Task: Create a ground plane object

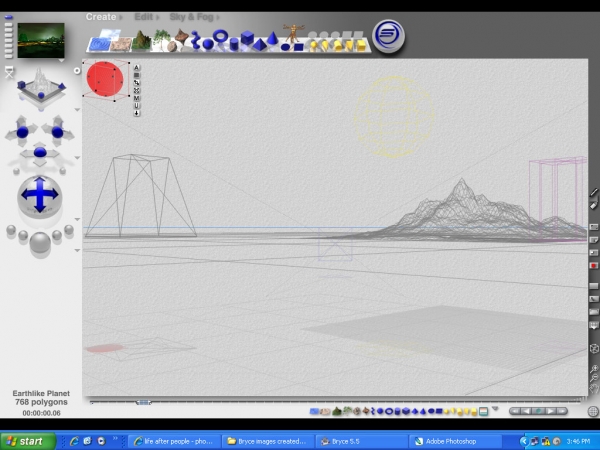Action: tap(121, 44)
